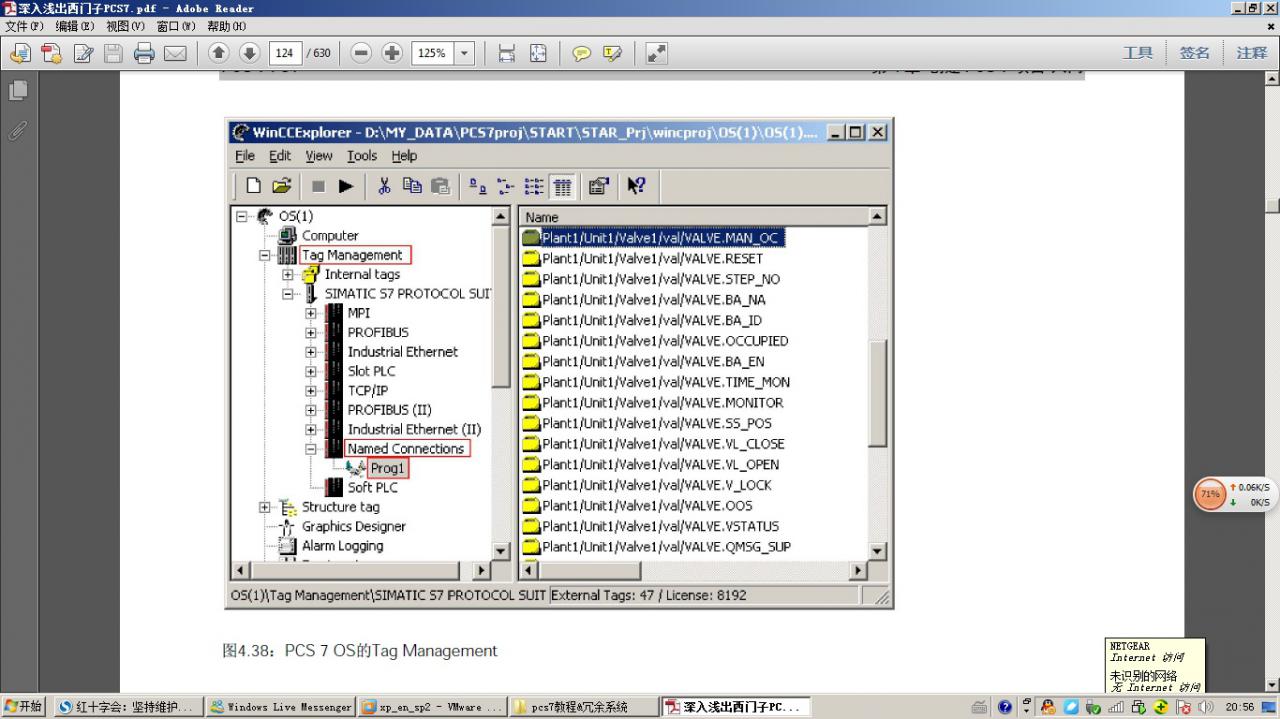Click the fit one full page icon

[538, 53]
